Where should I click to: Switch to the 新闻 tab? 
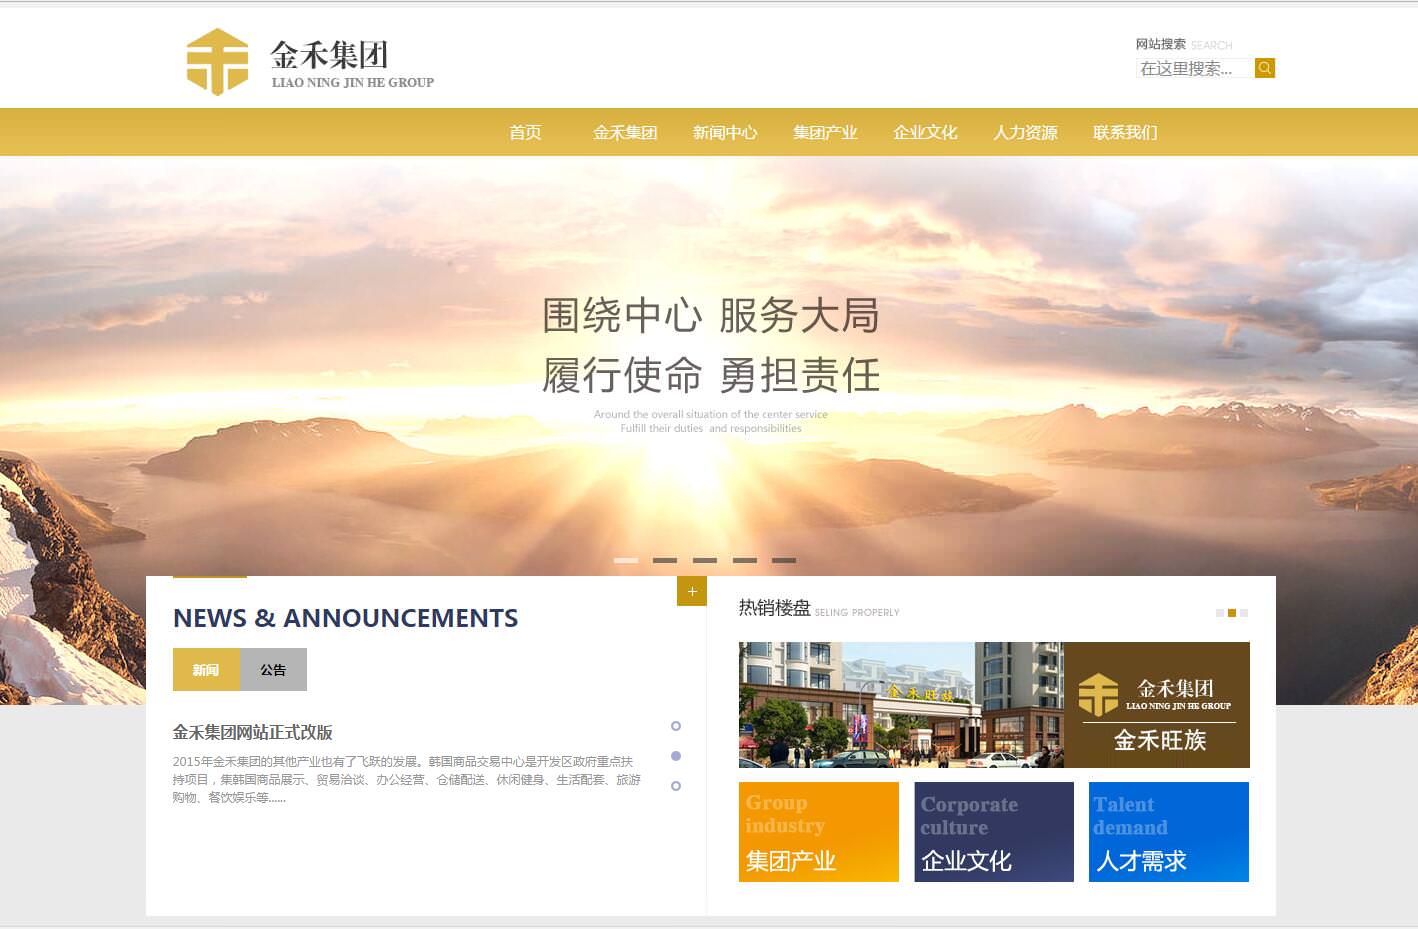point(206,670)
